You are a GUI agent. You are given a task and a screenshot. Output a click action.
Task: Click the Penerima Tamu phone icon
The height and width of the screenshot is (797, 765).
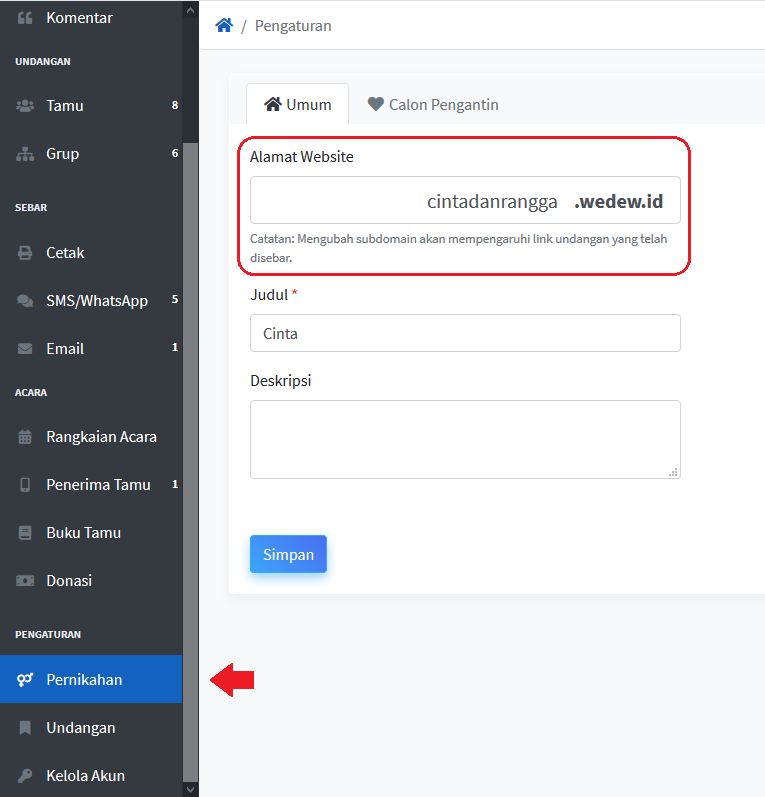pyautogui.click(x=25, y=485)
